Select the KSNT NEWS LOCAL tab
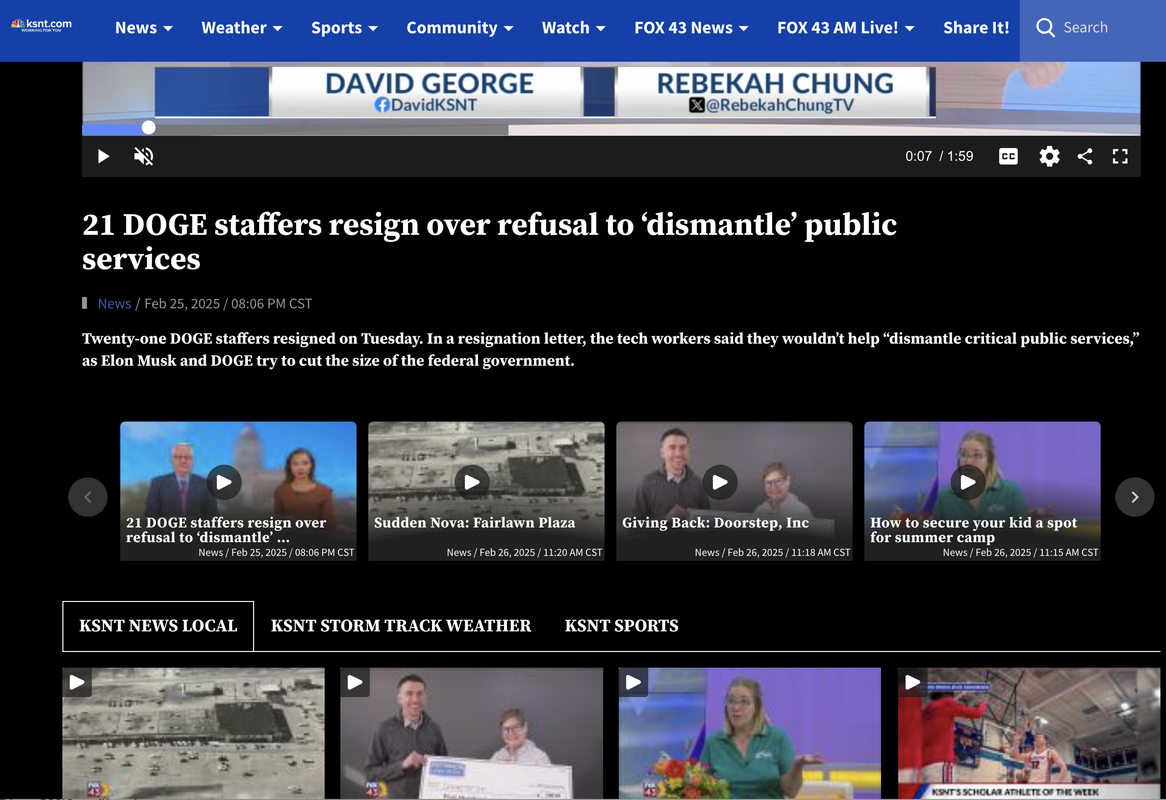Viewport: 1166px width, 800px height. click(x=158, y=626)
